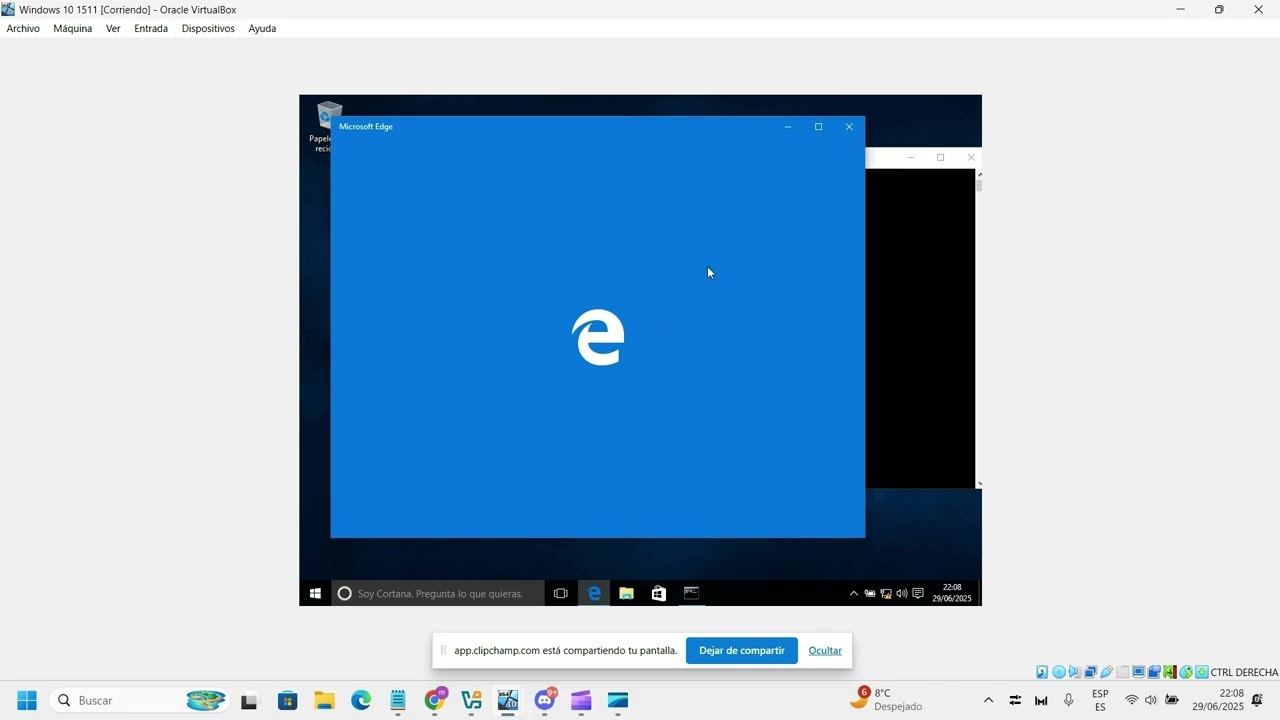Maximize the Microsoft Edge window
1280x720 pixels.
818,127
